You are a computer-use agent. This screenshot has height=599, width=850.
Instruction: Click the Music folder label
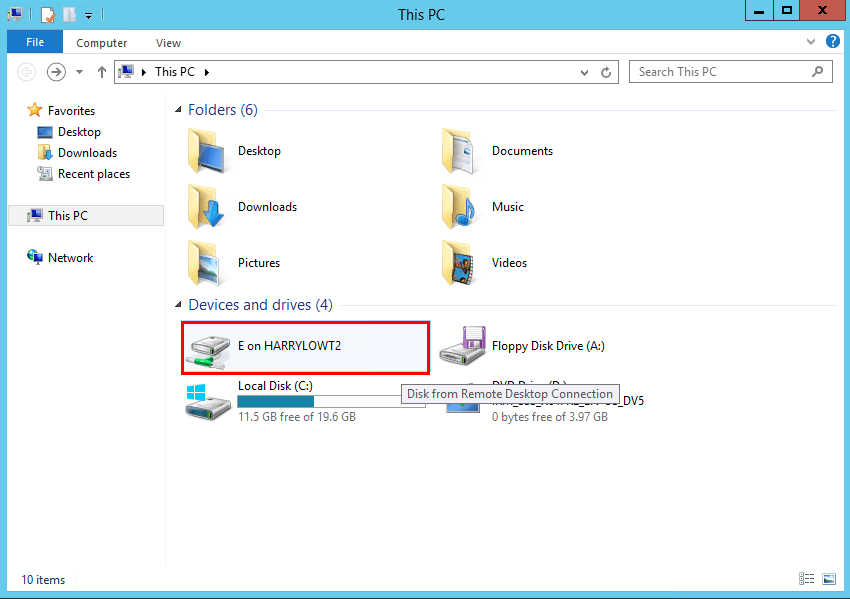click(x=507, y=207)
